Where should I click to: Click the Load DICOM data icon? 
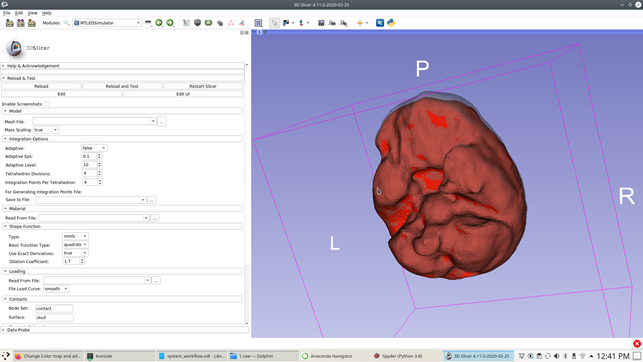click(21, 23)
